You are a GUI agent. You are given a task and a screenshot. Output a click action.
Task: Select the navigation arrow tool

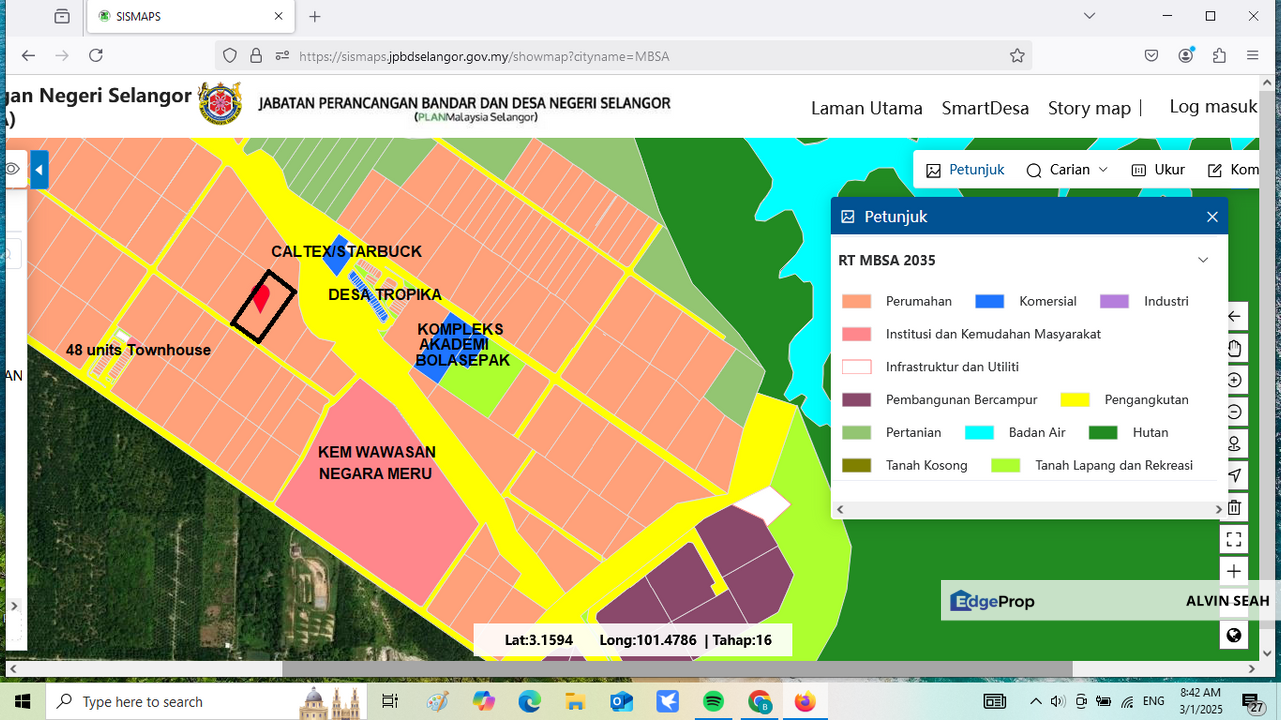click(1234, 475)
